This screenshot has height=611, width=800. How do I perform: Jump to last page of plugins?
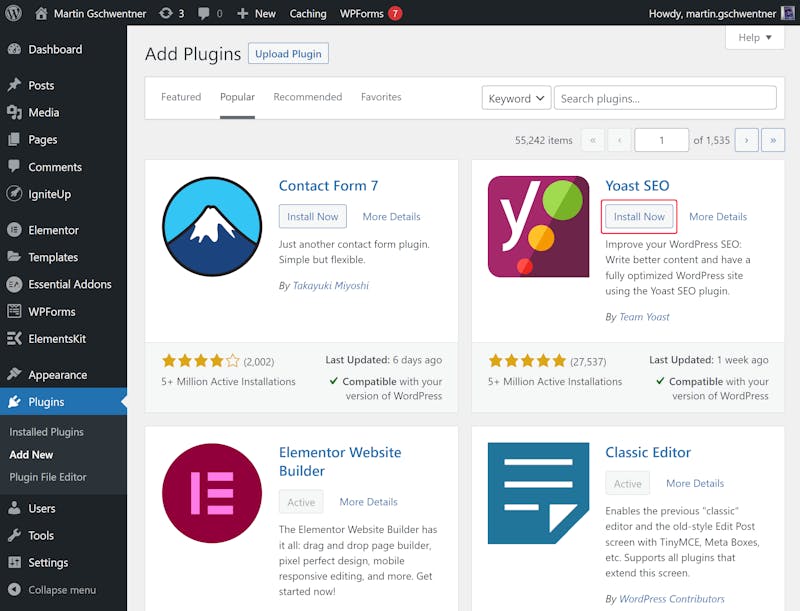(773, 140)
